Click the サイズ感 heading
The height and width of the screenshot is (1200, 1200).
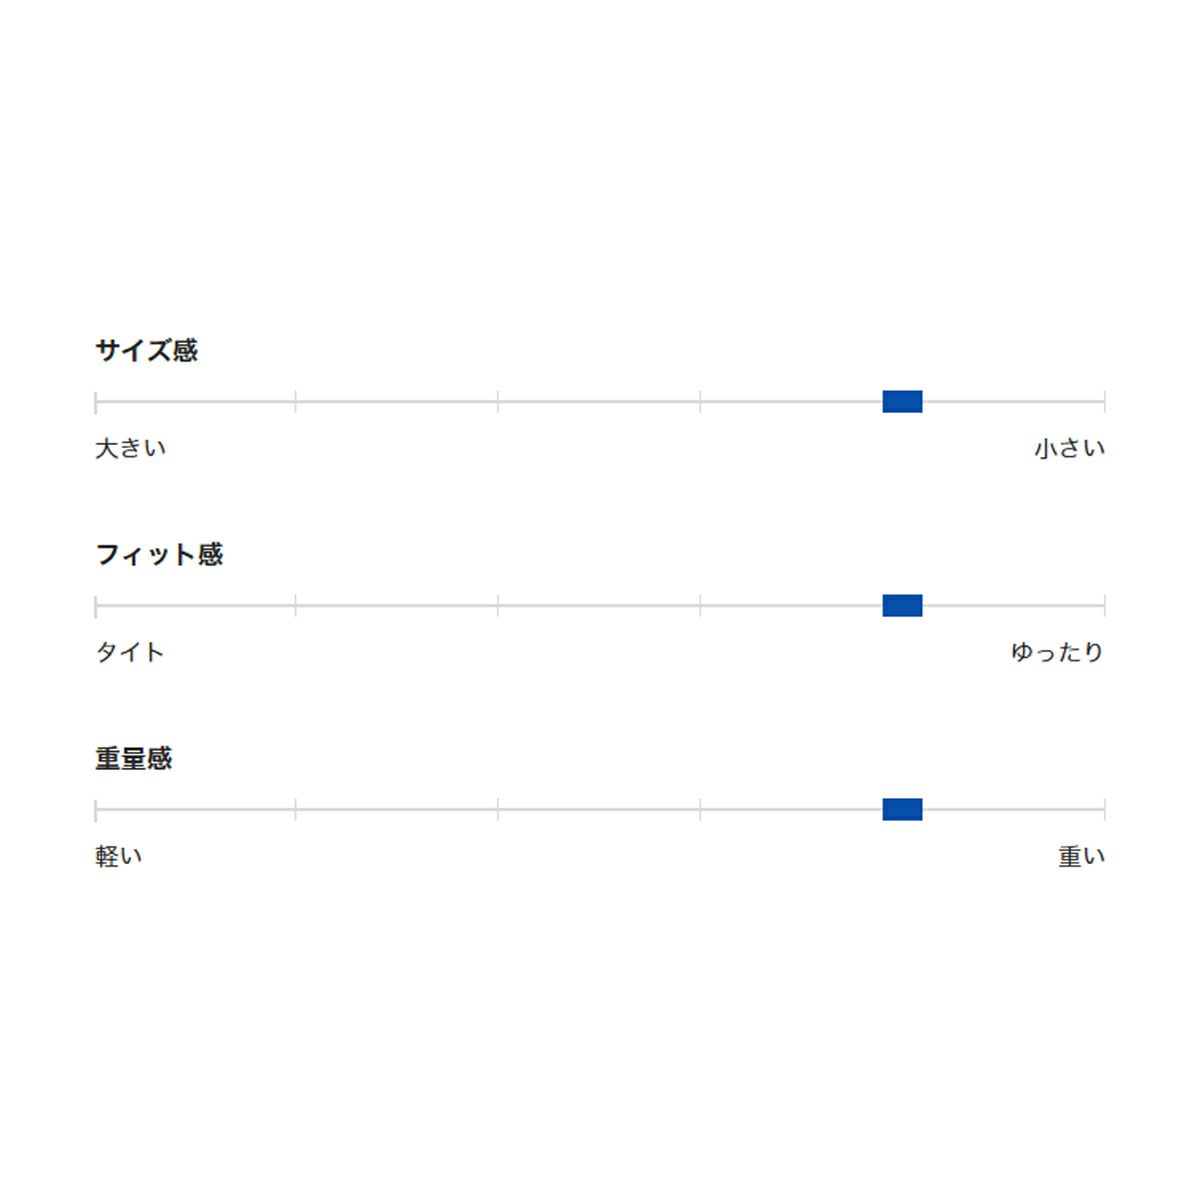[146, 350]
